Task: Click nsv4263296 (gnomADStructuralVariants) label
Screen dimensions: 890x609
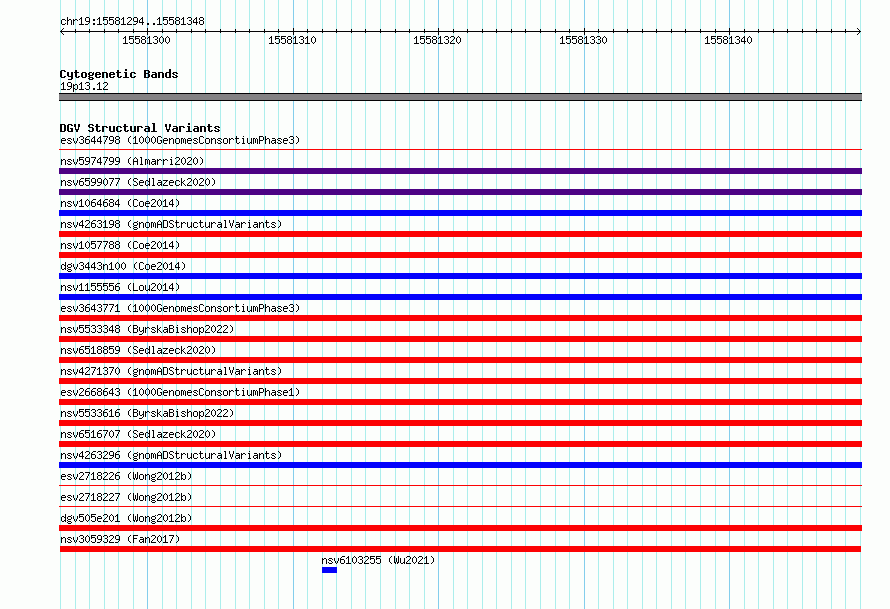Action: 171,455
